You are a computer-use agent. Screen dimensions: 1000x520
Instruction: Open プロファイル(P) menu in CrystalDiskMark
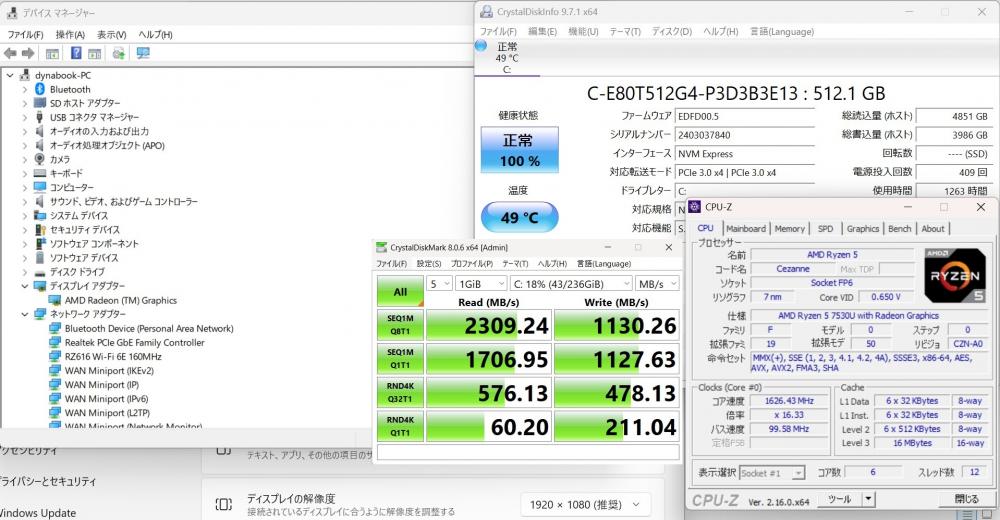coord(471,264)
